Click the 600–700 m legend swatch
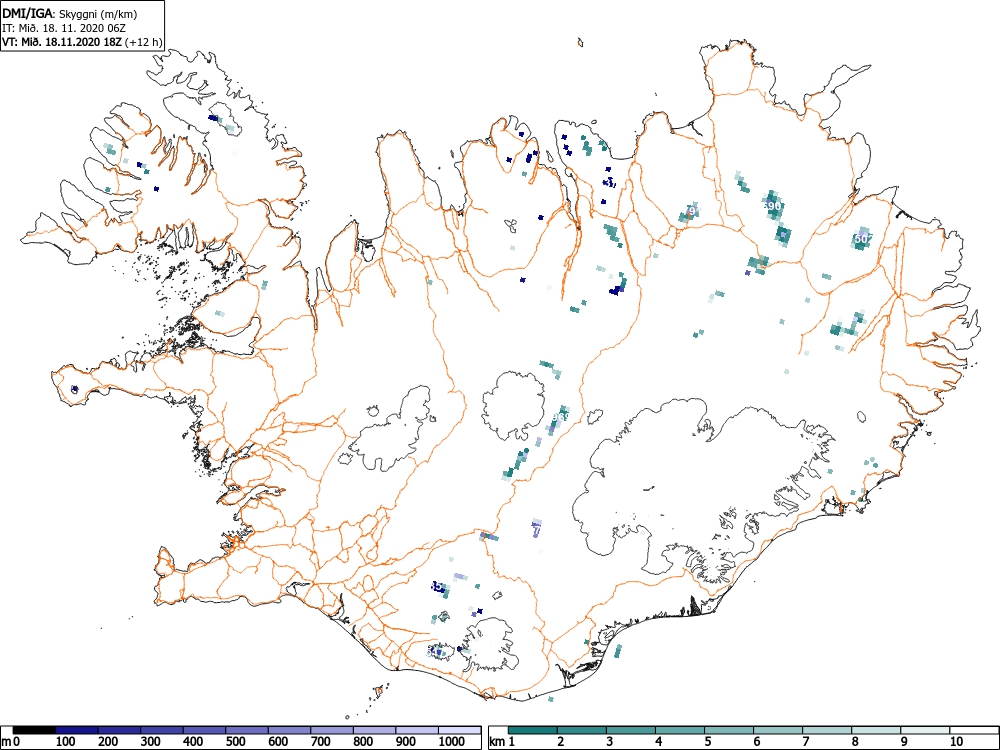Screen dimensions: 1000x750 290,730
